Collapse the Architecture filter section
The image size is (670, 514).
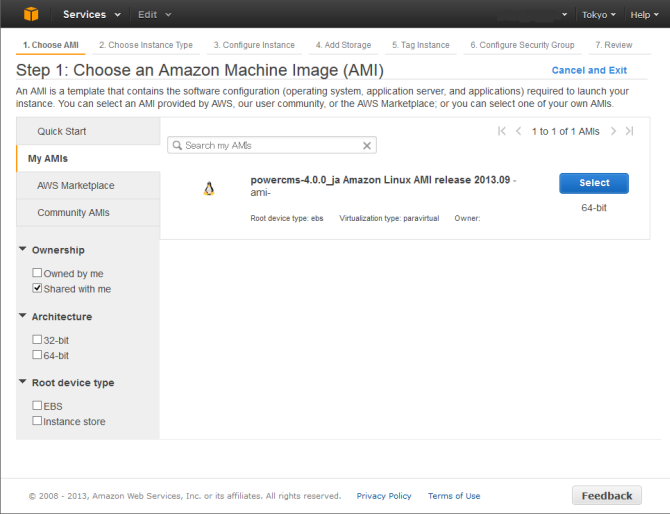[x=23, y=315]
